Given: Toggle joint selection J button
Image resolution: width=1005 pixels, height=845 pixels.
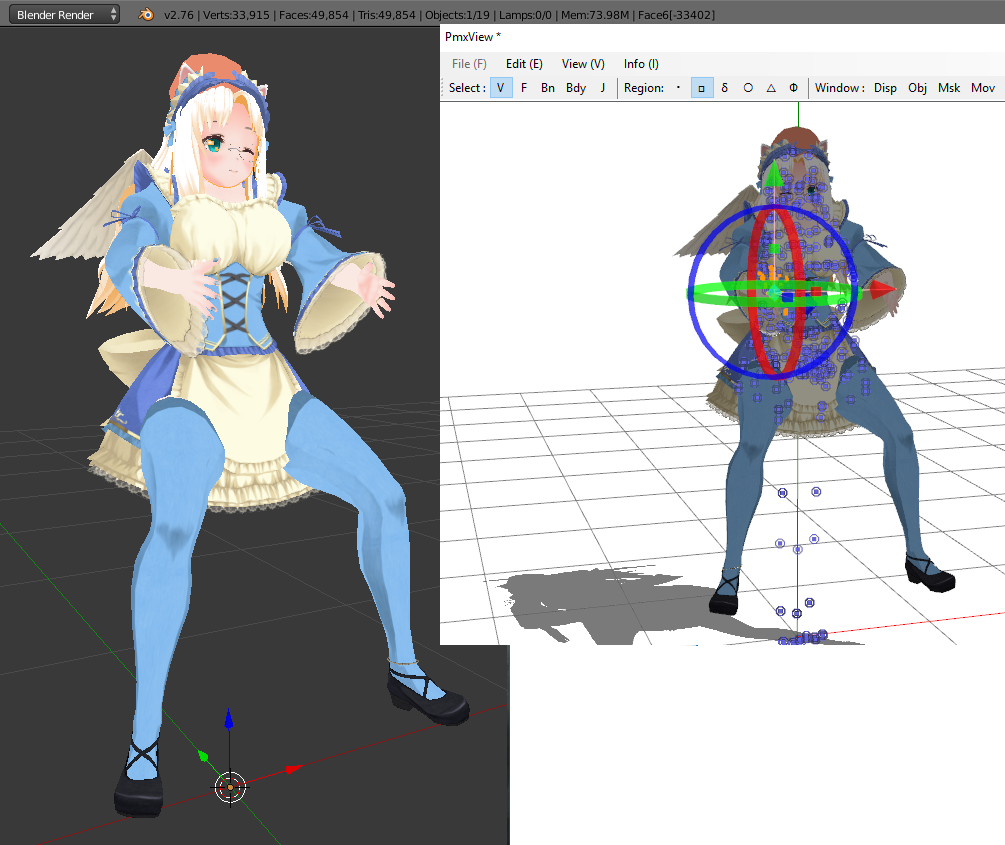Looking at the screenshot, I should pyautogui.click(x=602, y=88).
